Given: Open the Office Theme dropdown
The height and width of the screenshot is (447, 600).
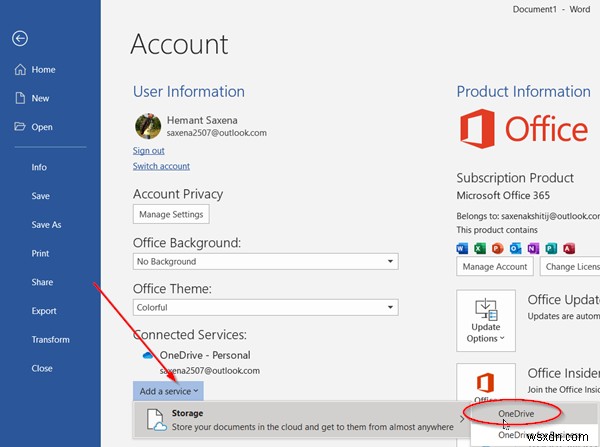Looking at the screenshot, I should click(265, 307).
